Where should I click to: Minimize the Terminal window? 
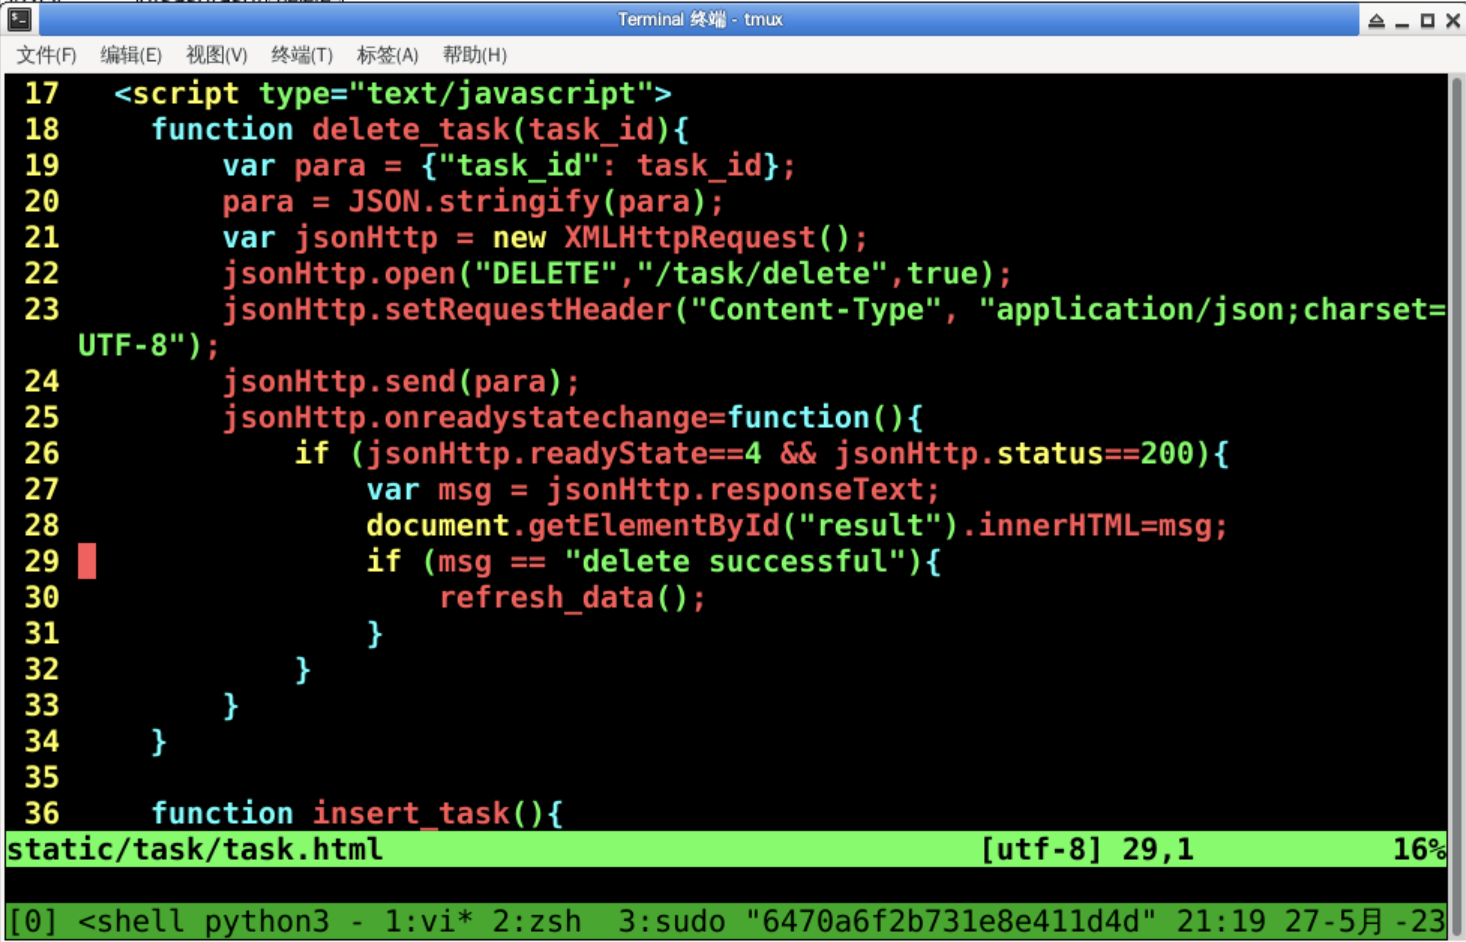[1402, 20]
